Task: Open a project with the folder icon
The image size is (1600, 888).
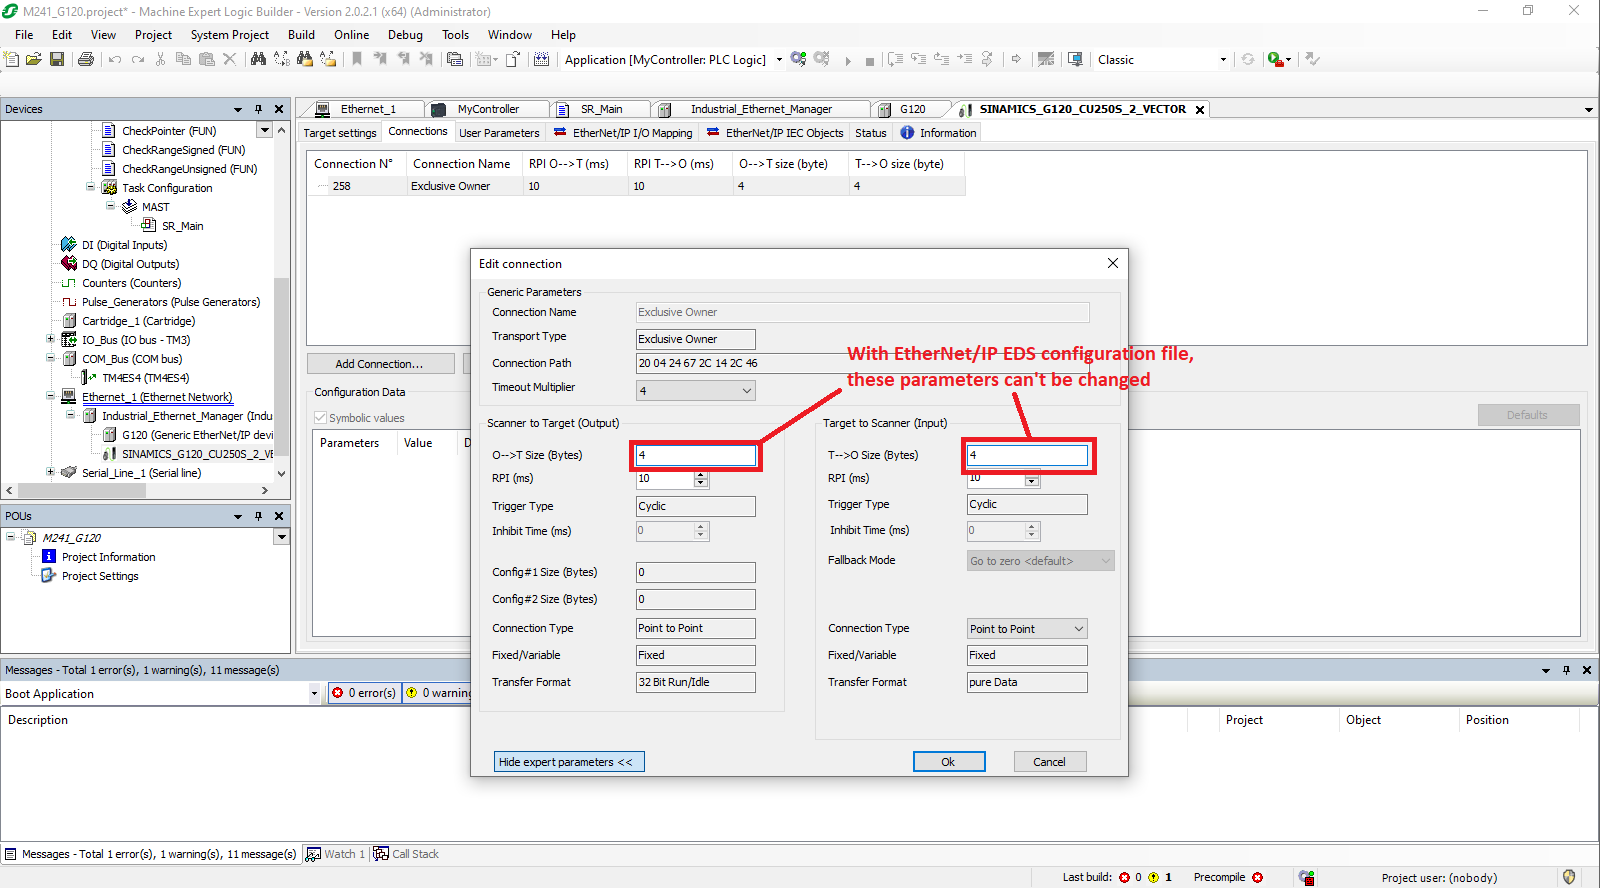Action: pyautogui.click(x=34, y=60)
